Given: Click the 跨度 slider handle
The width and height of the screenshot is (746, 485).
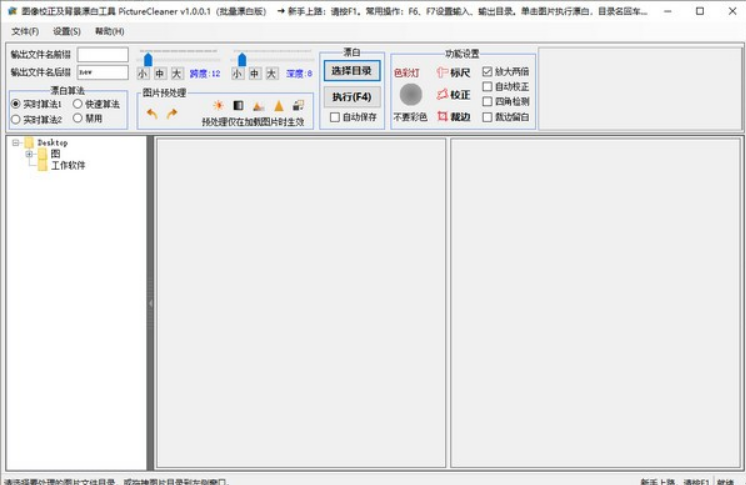Looking at the screenshot, I should tap(148, 59).
